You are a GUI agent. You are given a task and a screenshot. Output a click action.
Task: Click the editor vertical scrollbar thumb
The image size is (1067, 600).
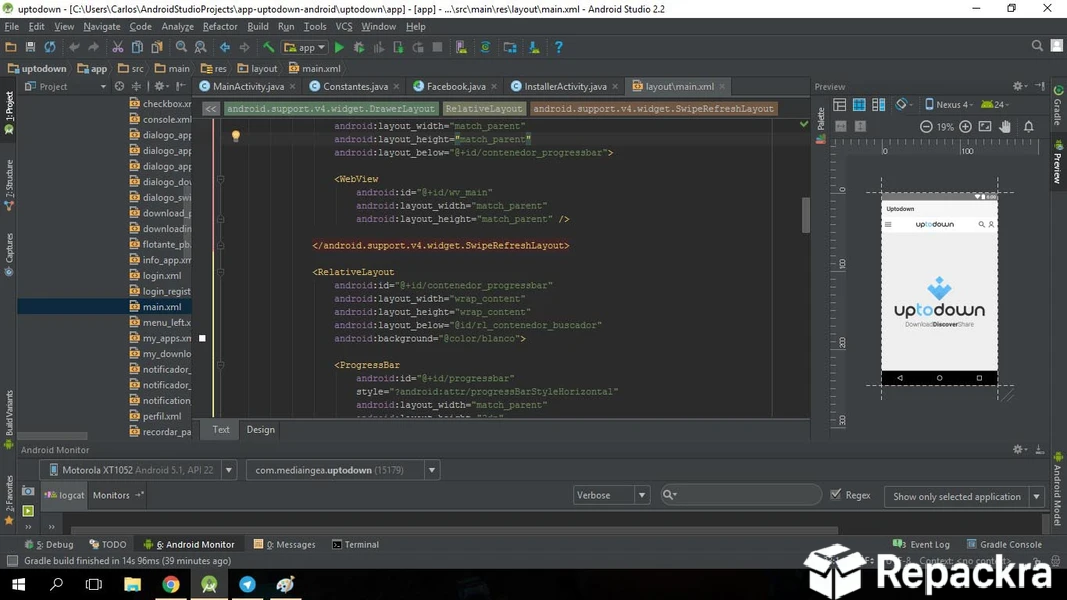click(x=806, y=215)
